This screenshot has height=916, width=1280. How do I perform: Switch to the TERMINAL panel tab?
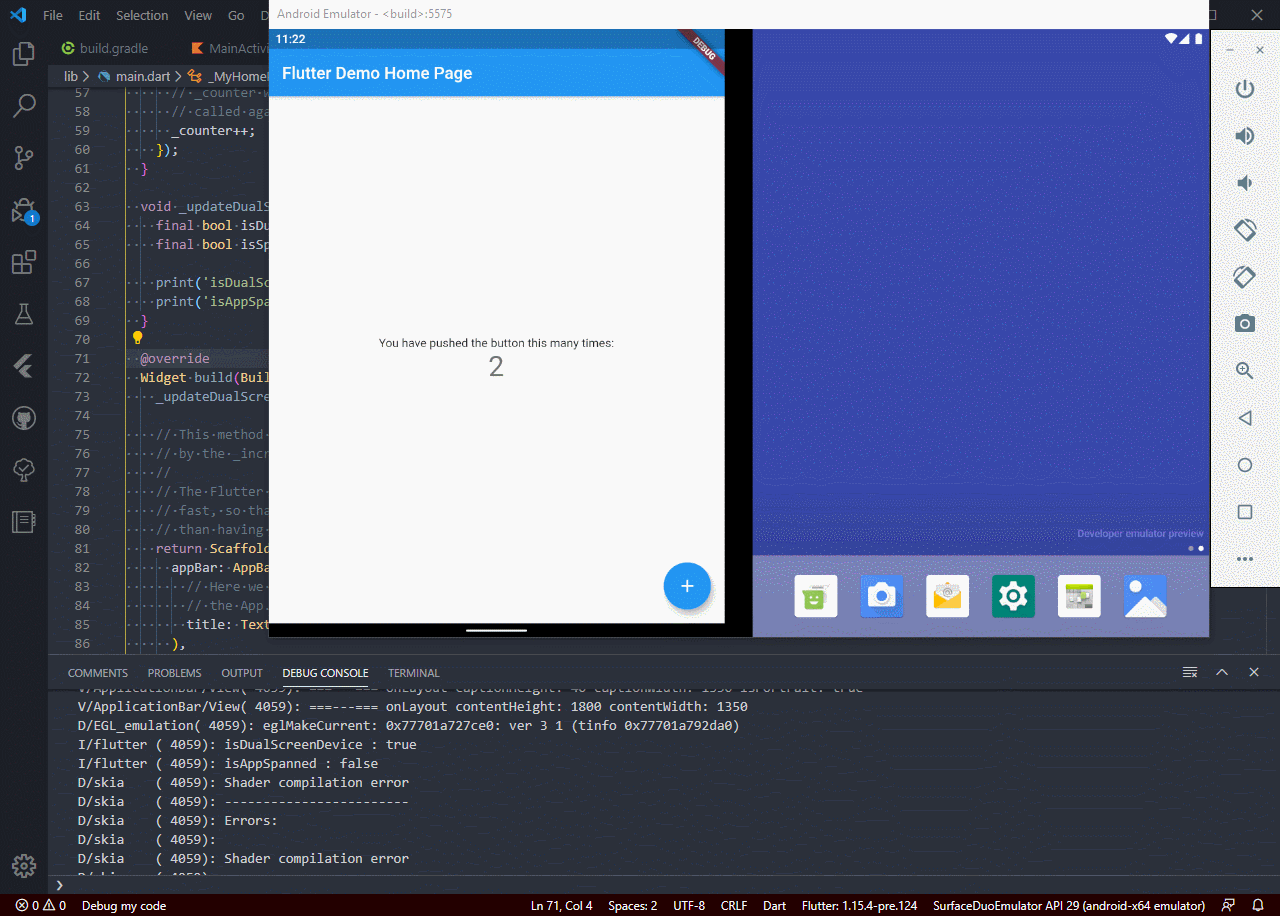(413, 673)
